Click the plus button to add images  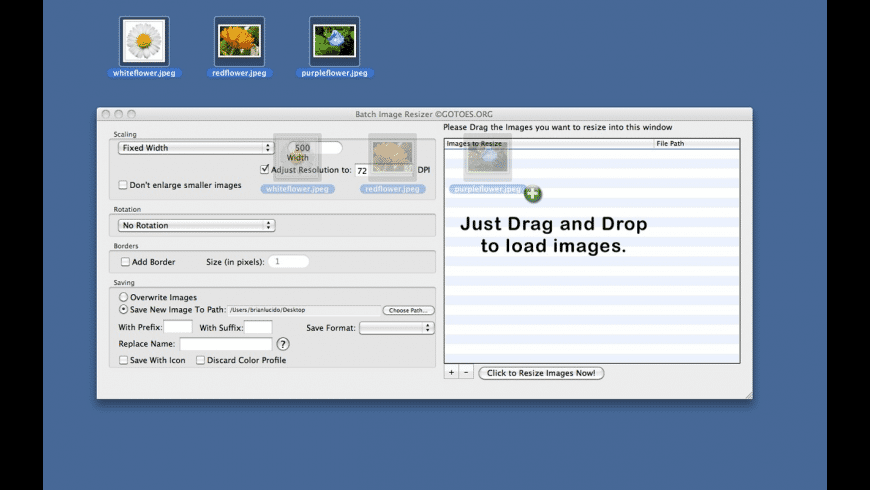point(451,373)
